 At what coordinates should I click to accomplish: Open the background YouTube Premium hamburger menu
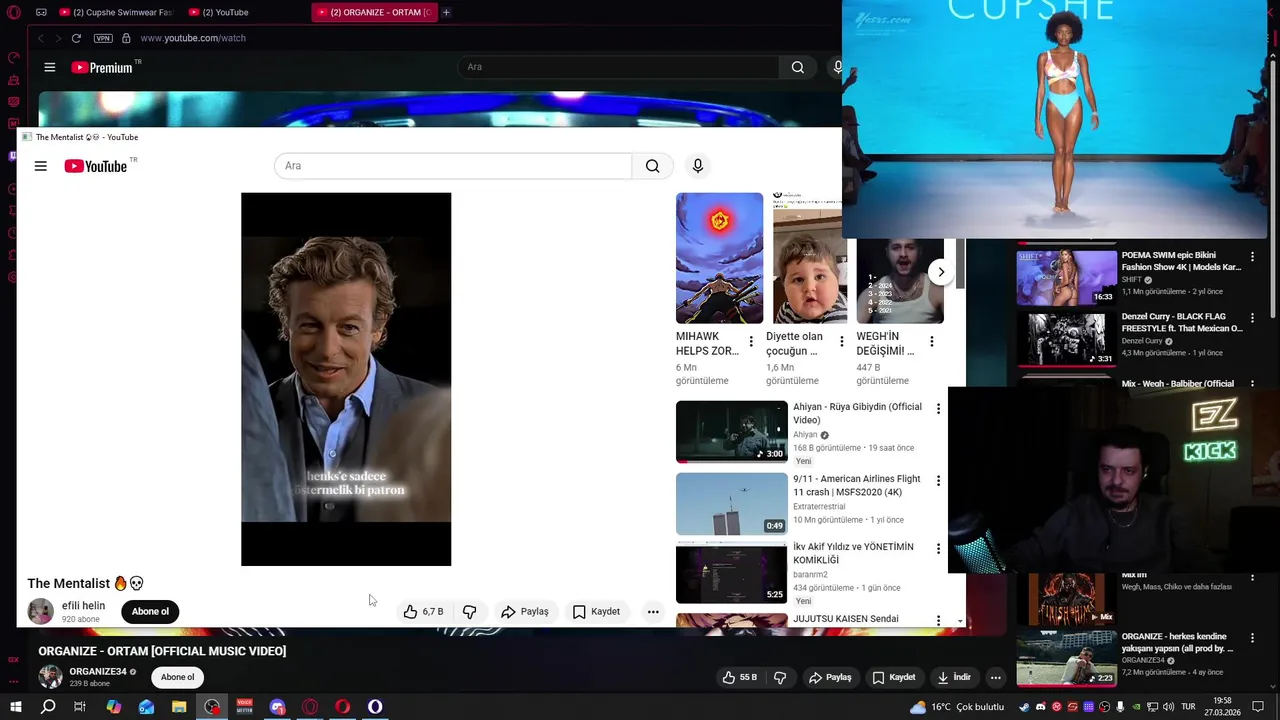coord(50,67)
